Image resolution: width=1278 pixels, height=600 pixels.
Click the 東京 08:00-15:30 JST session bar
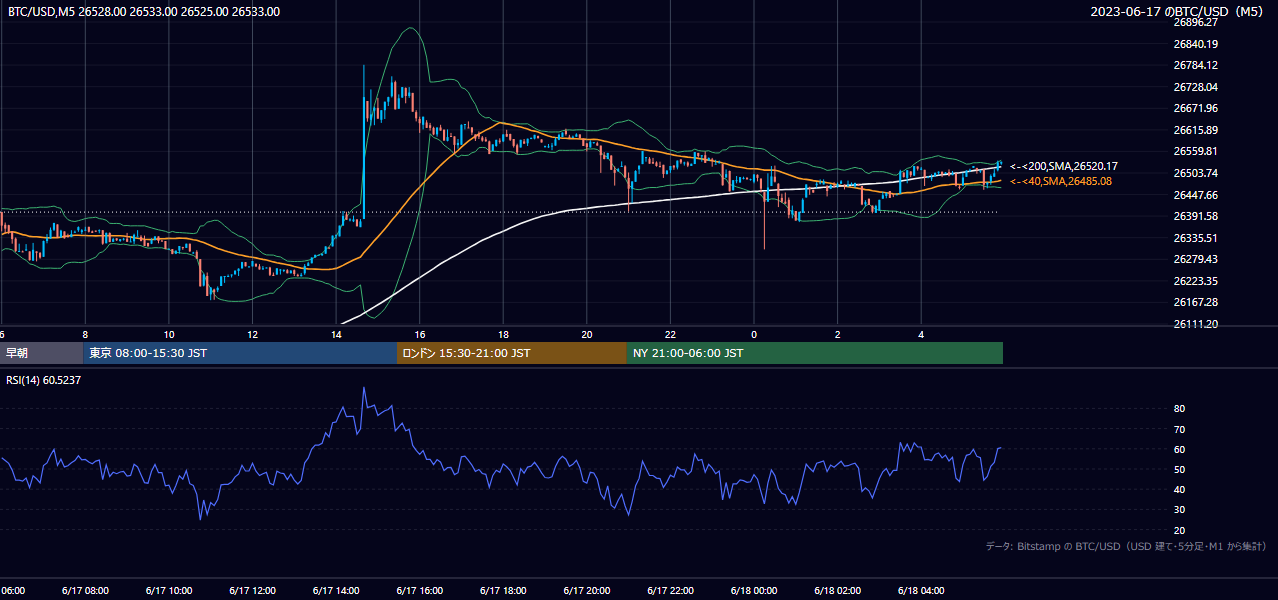point(240,353)
